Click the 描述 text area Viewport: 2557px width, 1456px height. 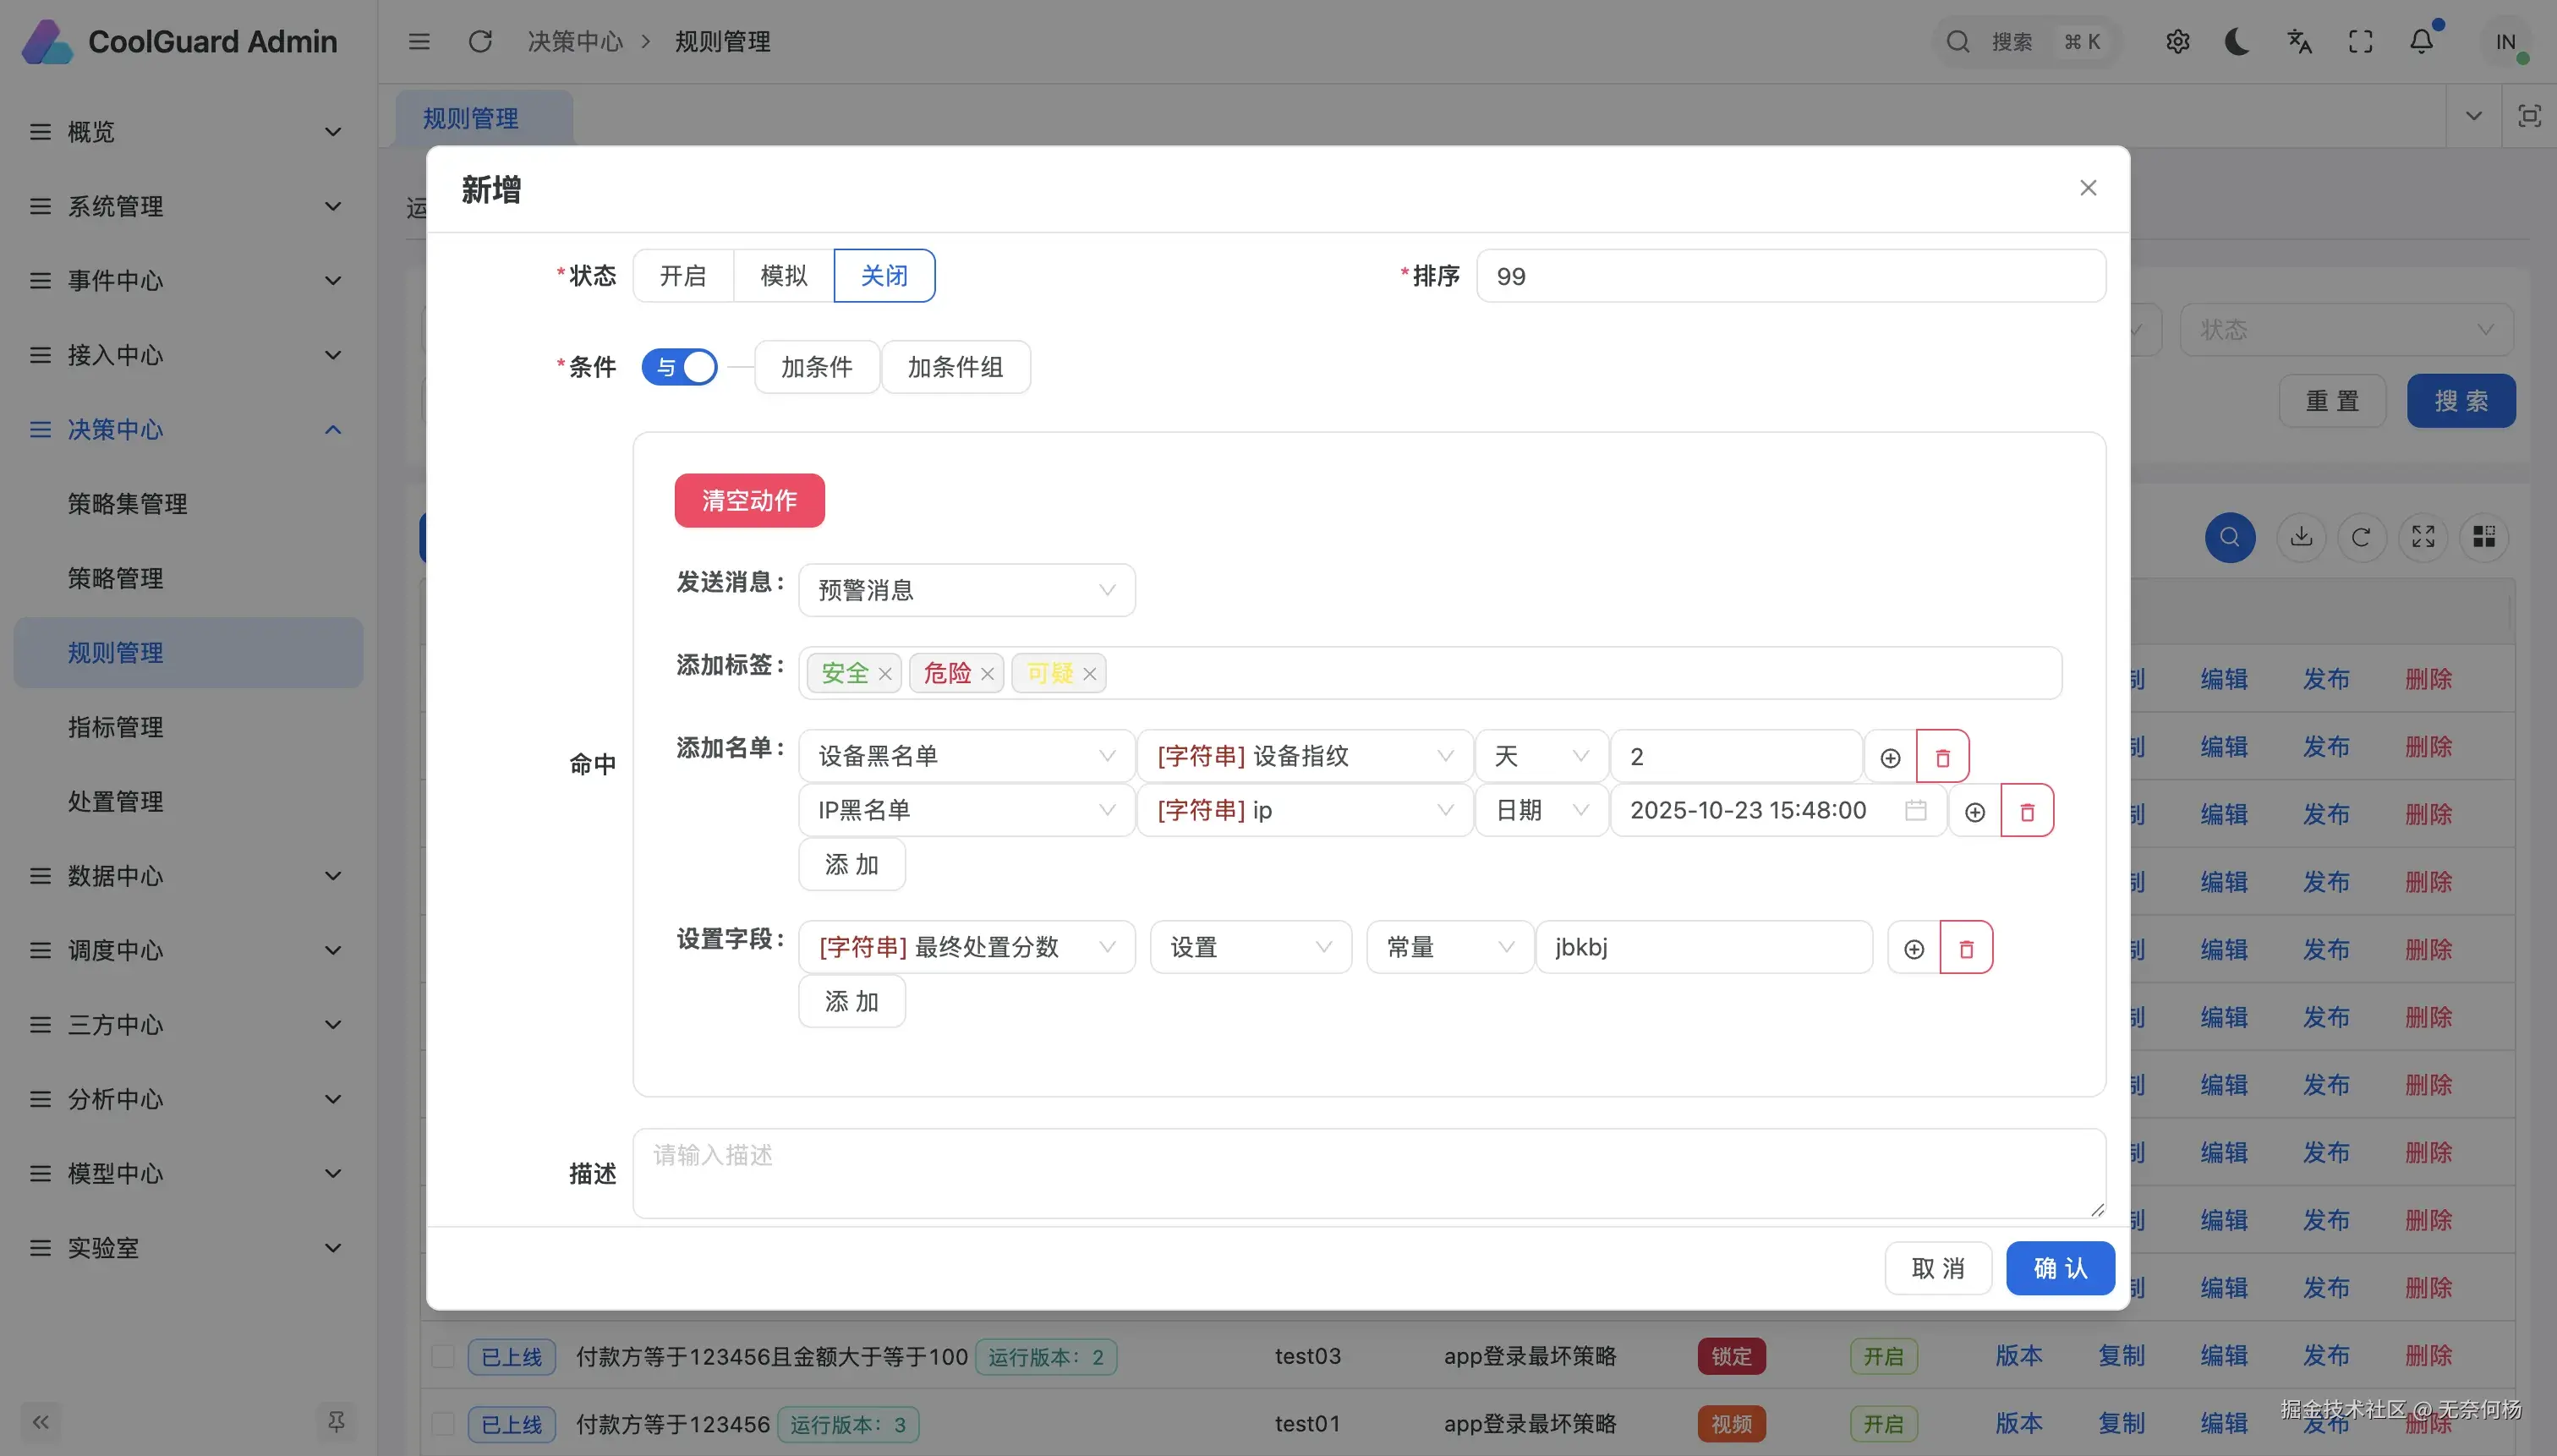click(x=1368, y=1173)
